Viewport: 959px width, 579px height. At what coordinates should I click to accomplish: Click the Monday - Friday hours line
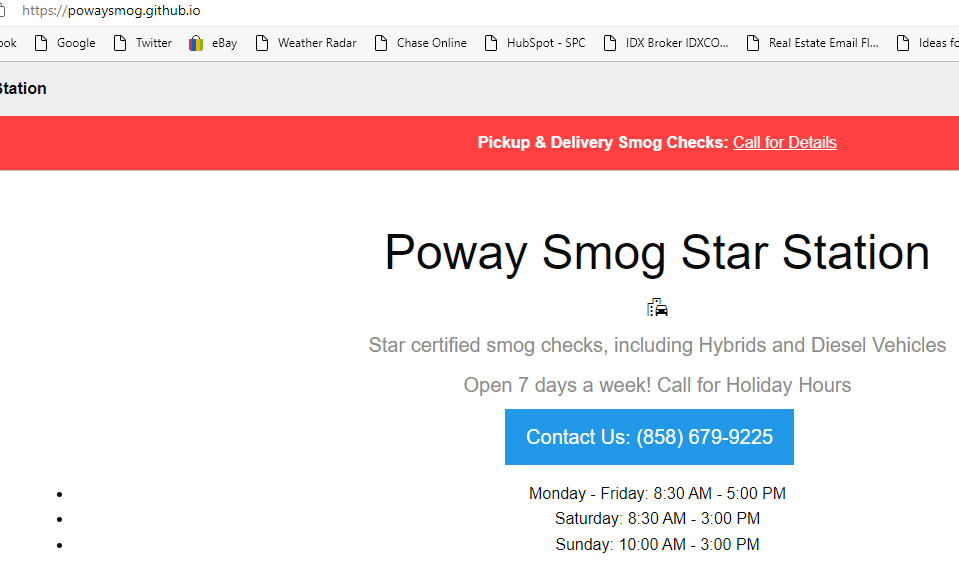(657, 493)
